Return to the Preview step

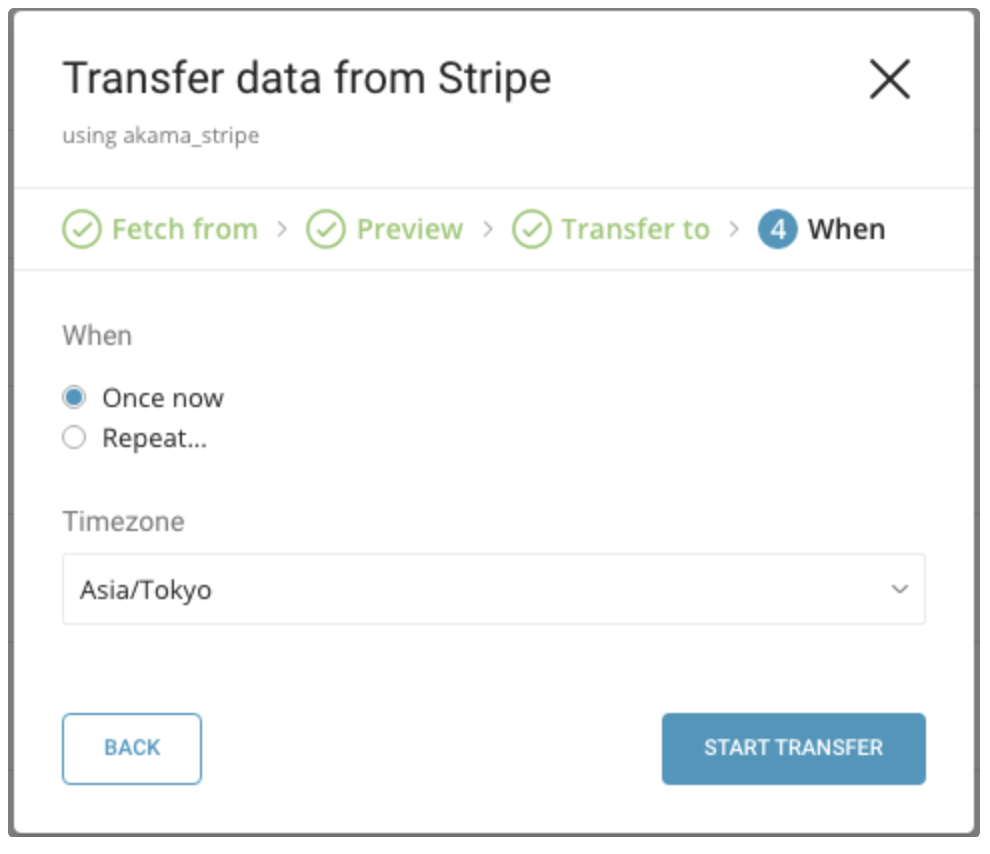(409, 229)
